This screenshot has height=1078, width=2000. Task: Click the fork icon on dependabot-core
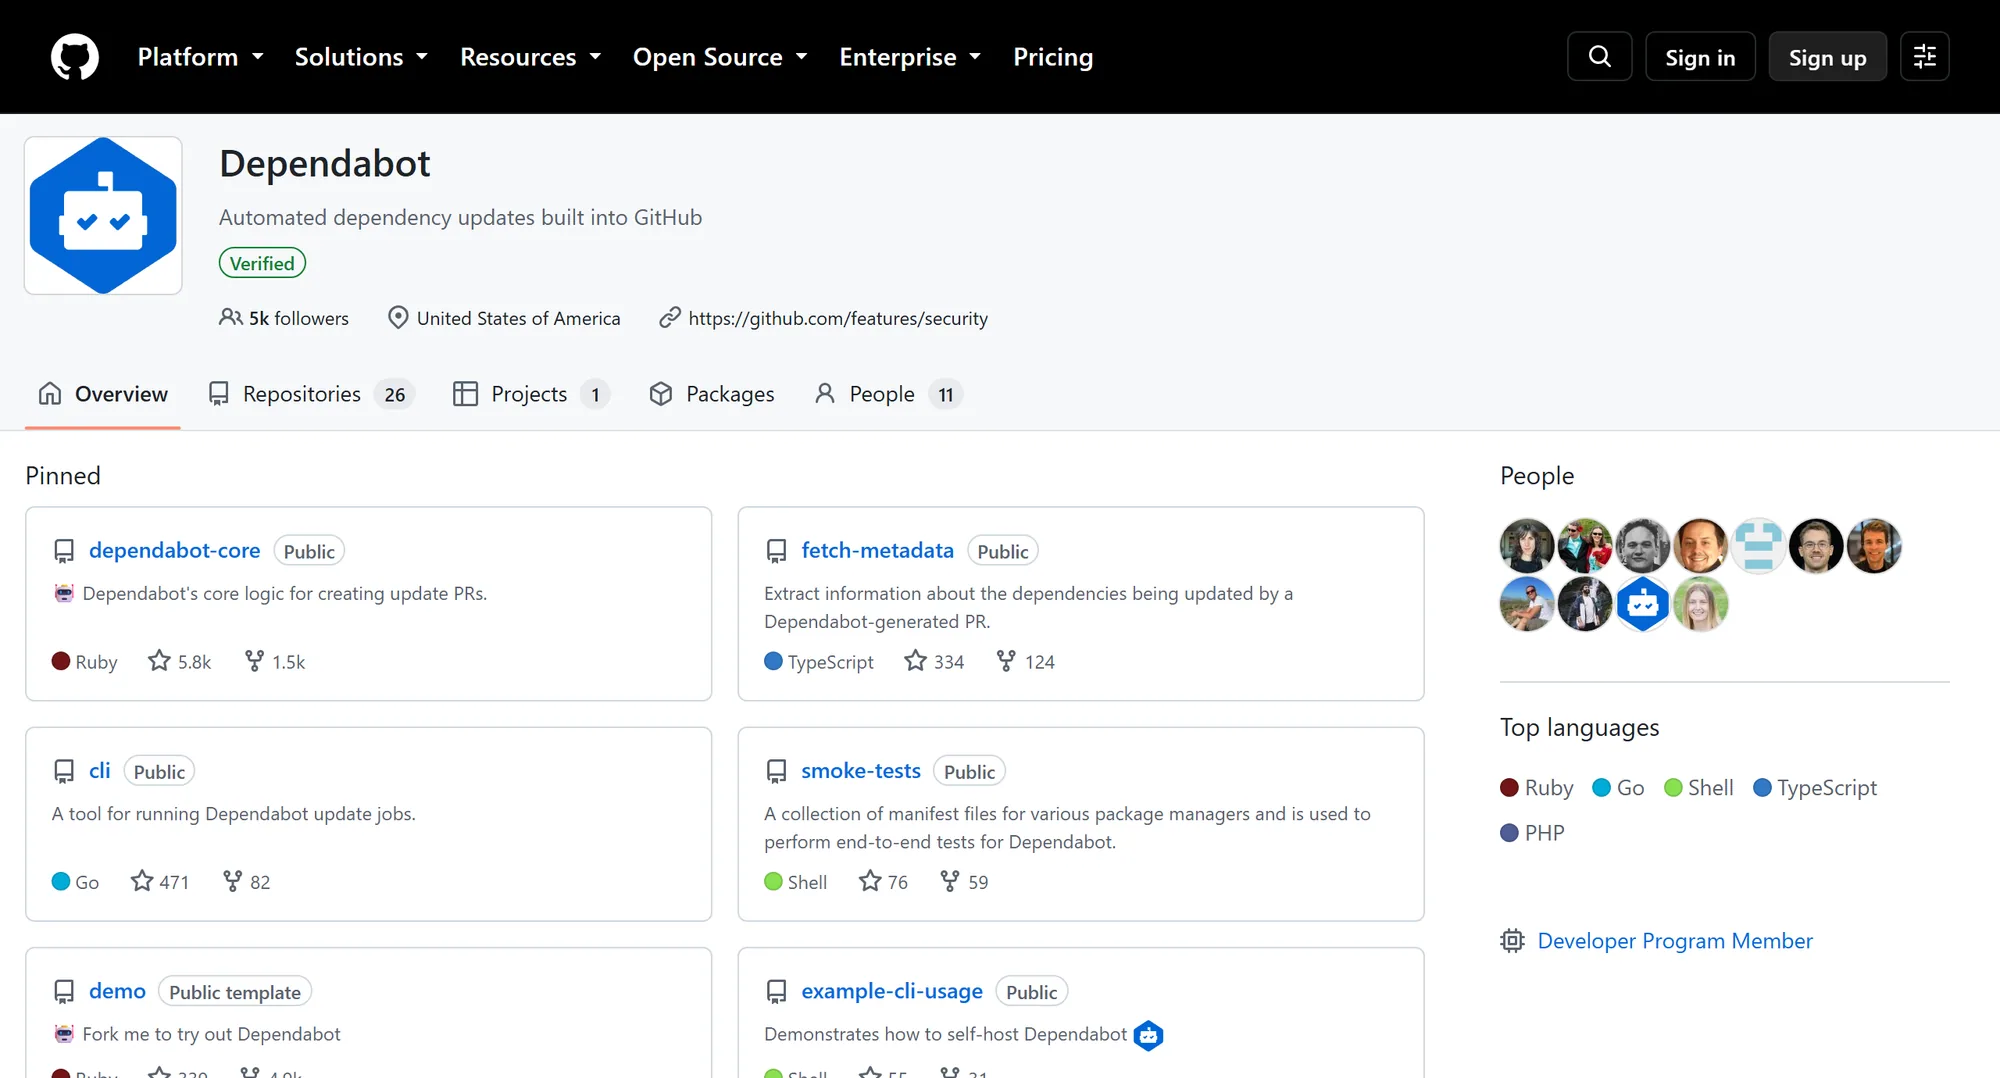[x=254, y=661]
